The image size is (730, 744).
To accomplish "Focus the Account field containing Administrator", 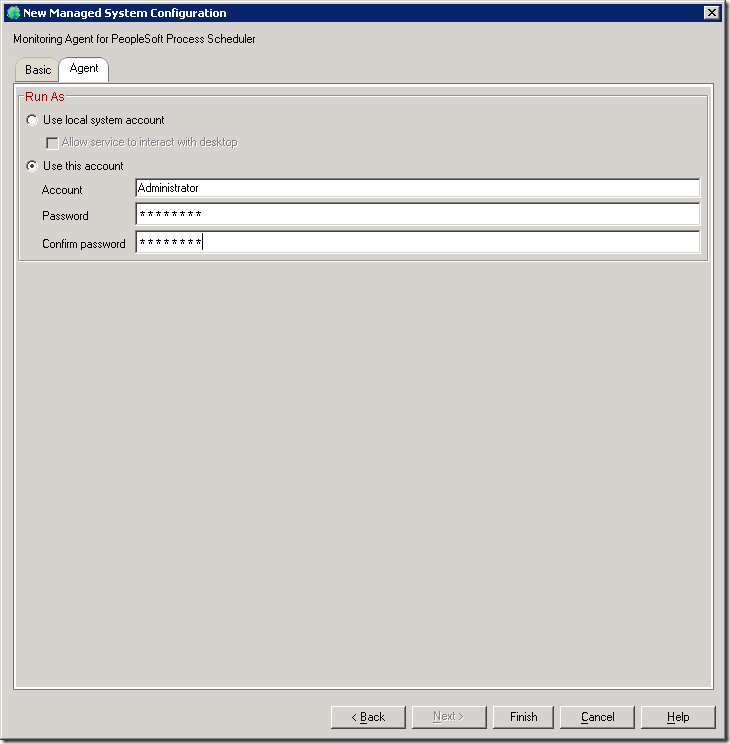I will click(x=417, y=188).
